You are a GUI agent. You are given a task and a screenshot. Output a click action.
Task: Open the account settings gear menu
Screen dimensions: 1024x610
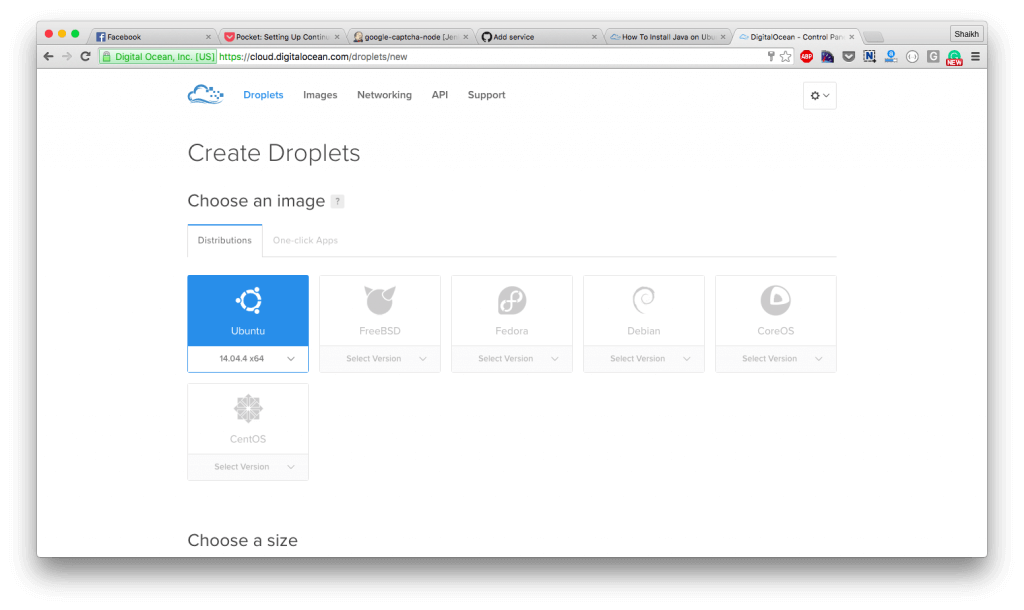[818, 95]
